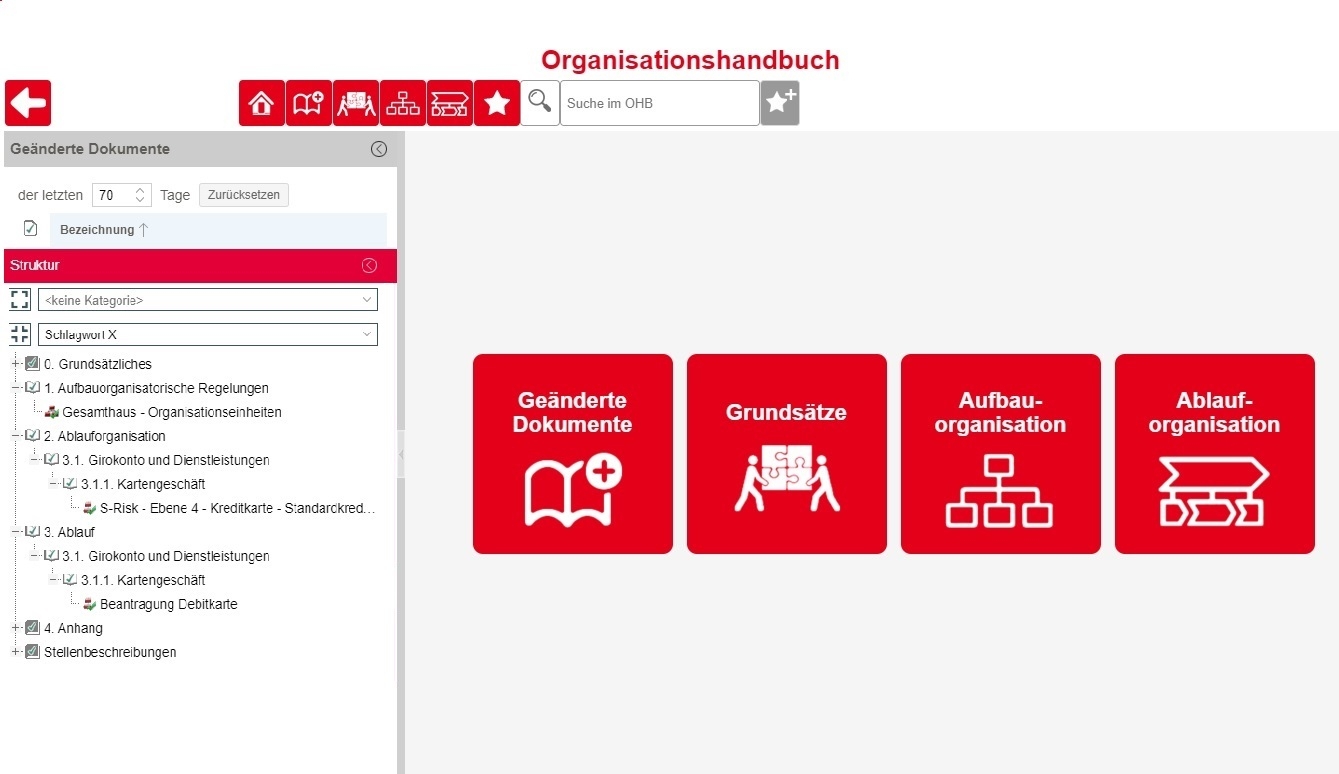Collapse 3.1. Girokonto node under 2. Ablauforganisation

[35, 460]
